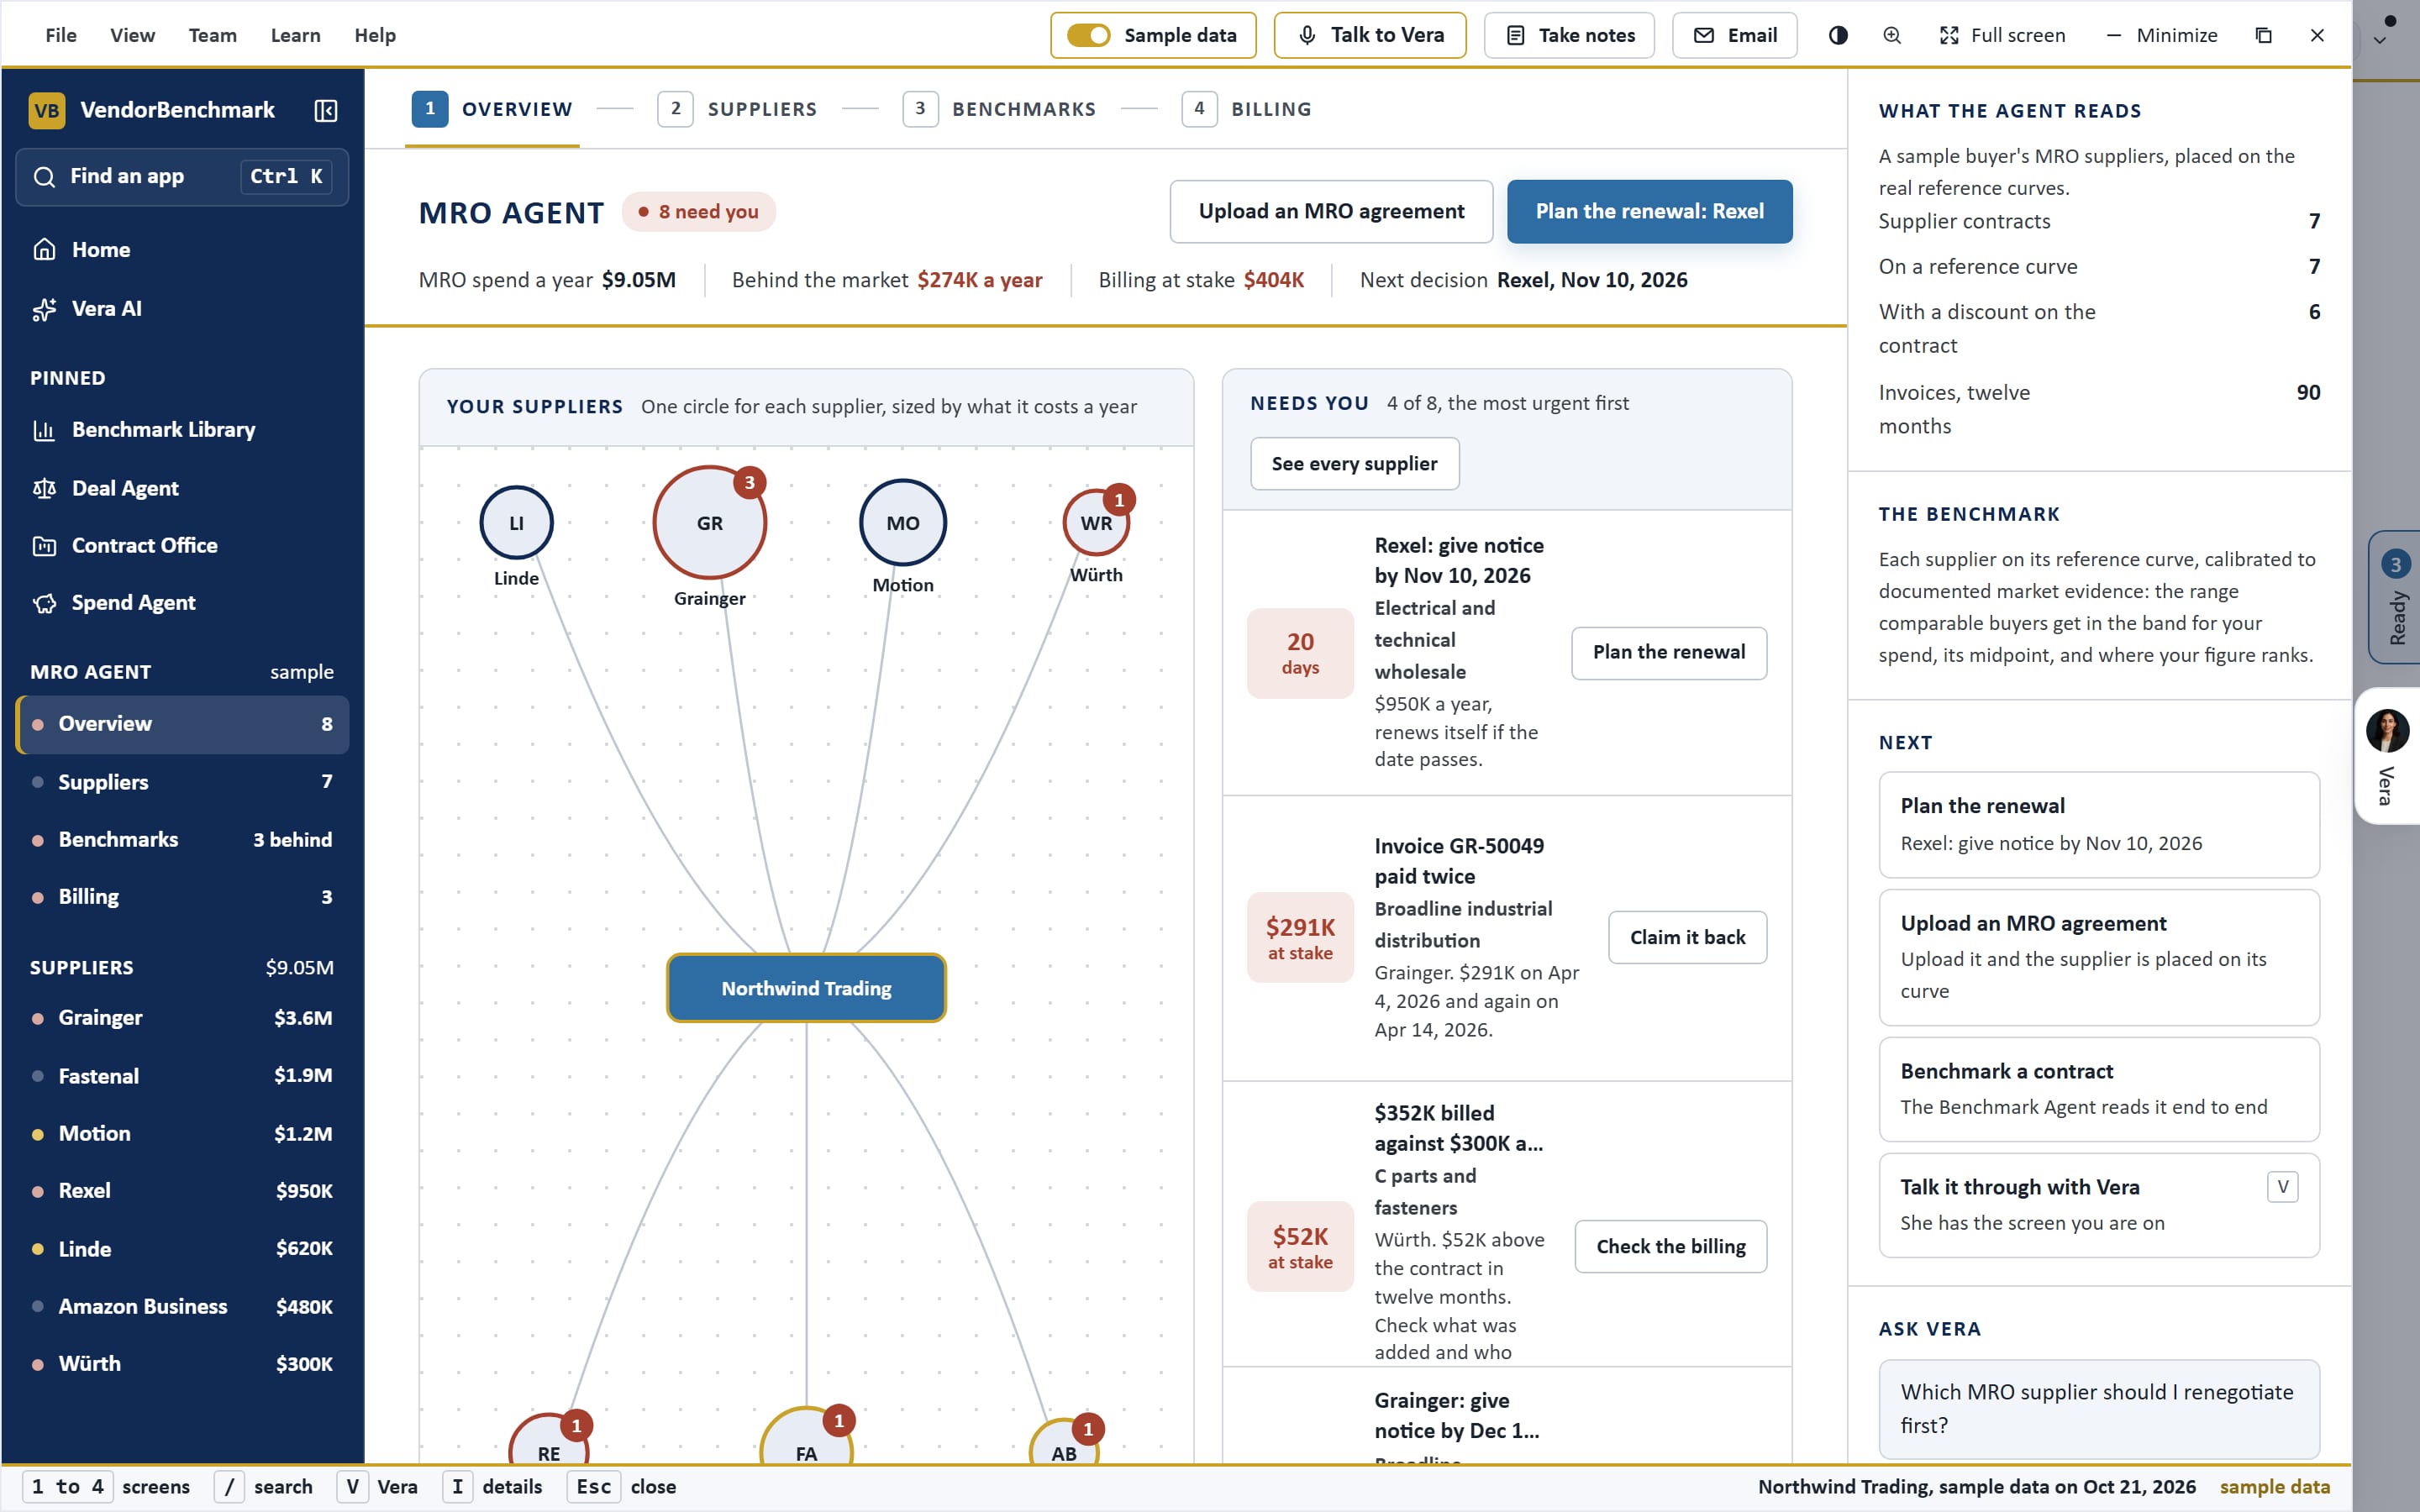Viewport: 2420px width, 1512px height.
Task: Select Amazon Business $480K in suppliers list
Action: pyautogui.click(x=182, y=1306)
